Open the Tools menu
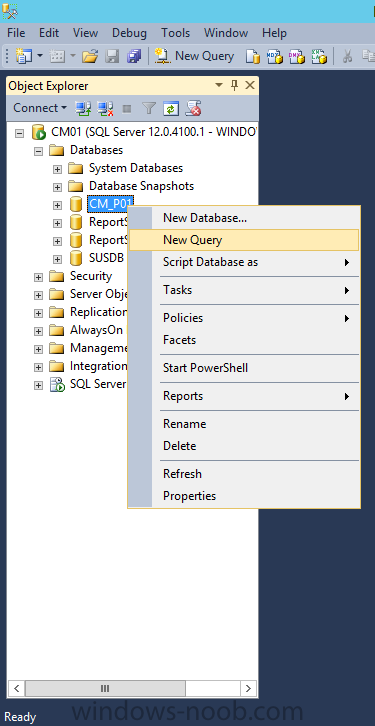This screenshot has height=726, width=375. click(x=175, y=33)
